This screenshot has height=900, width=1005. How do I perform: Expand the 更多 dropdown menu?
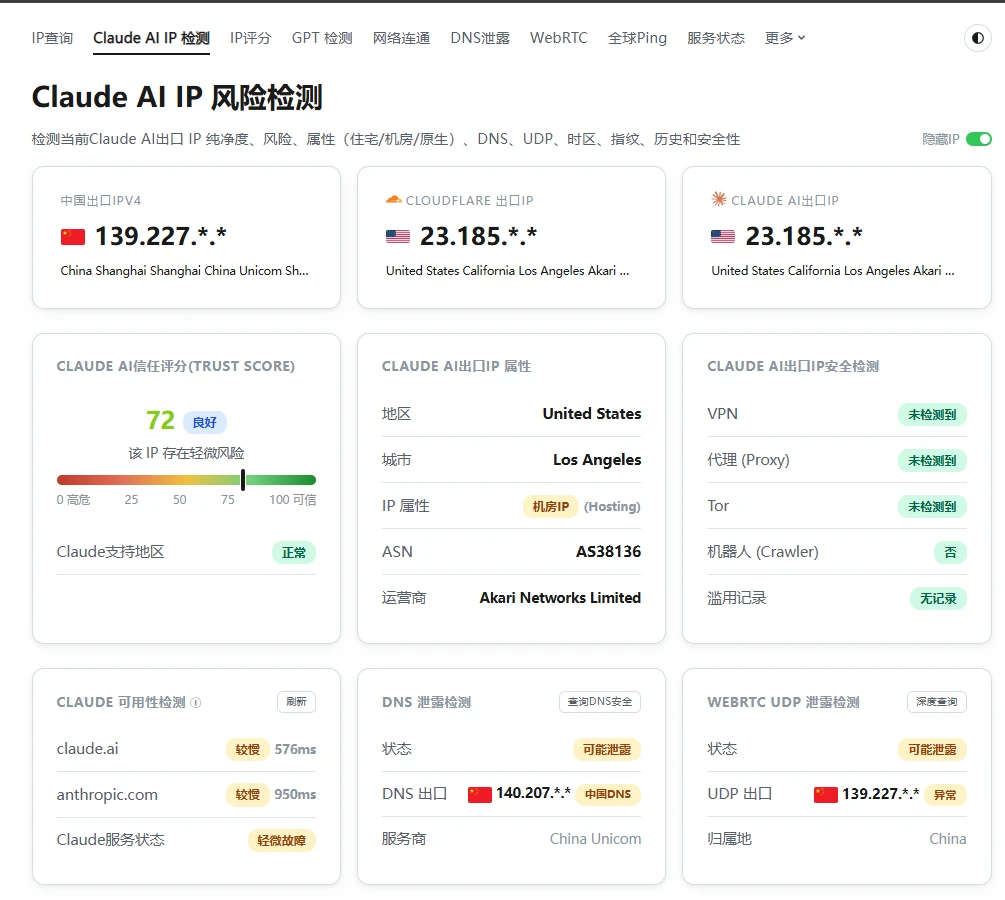tap(785, 38)
